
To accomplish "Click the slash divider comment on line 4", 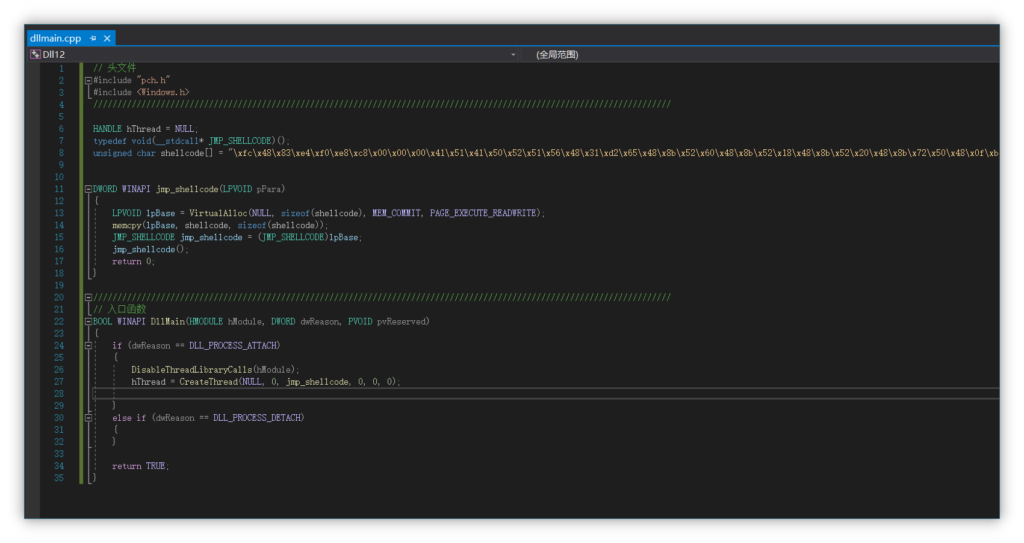I will (382, 105).
